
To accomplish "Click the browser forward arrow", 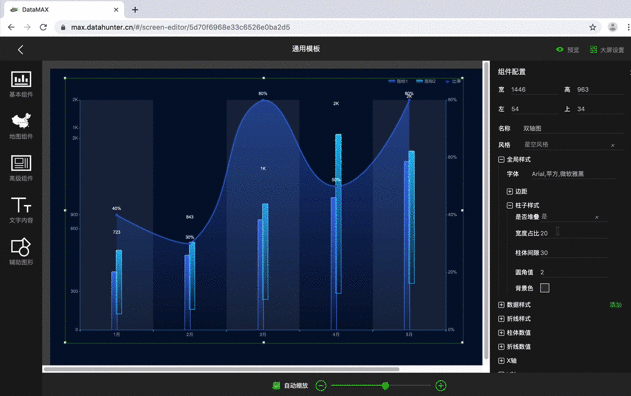I will (27, 27).
